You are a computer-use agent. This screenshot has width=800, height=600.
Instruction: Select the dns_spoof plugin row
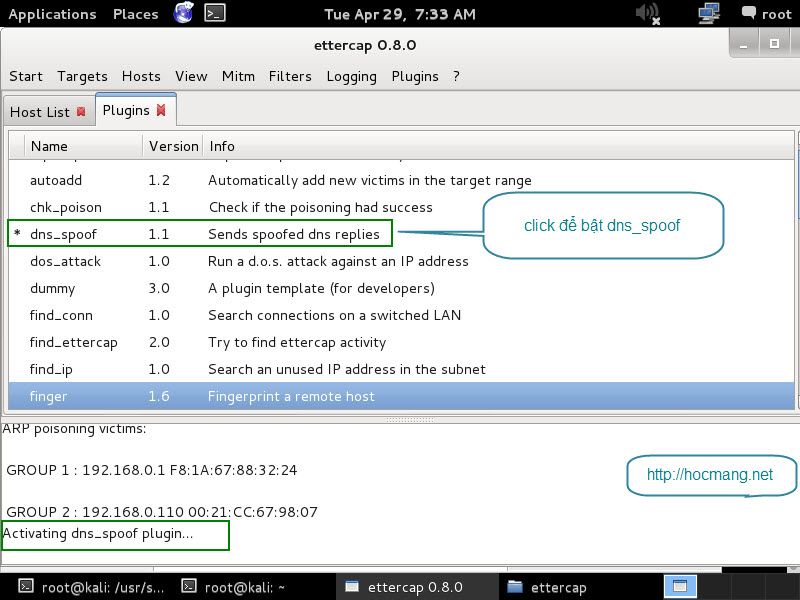401,234
